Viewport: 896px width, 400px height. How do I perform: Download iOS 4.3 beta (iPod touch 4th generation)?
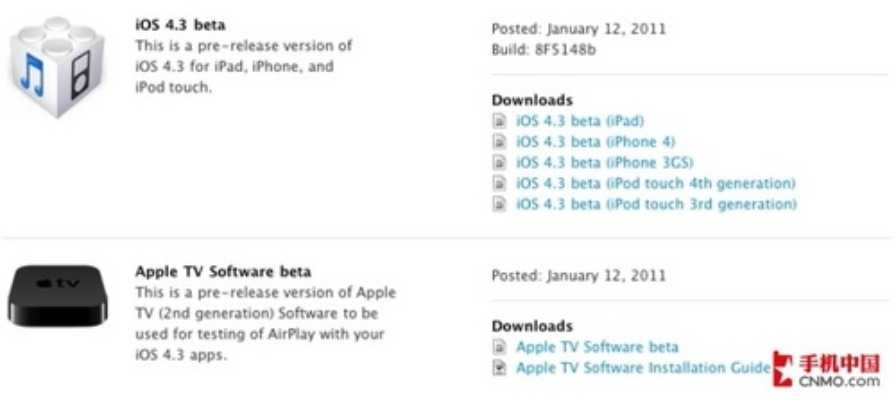click(655, 184)
